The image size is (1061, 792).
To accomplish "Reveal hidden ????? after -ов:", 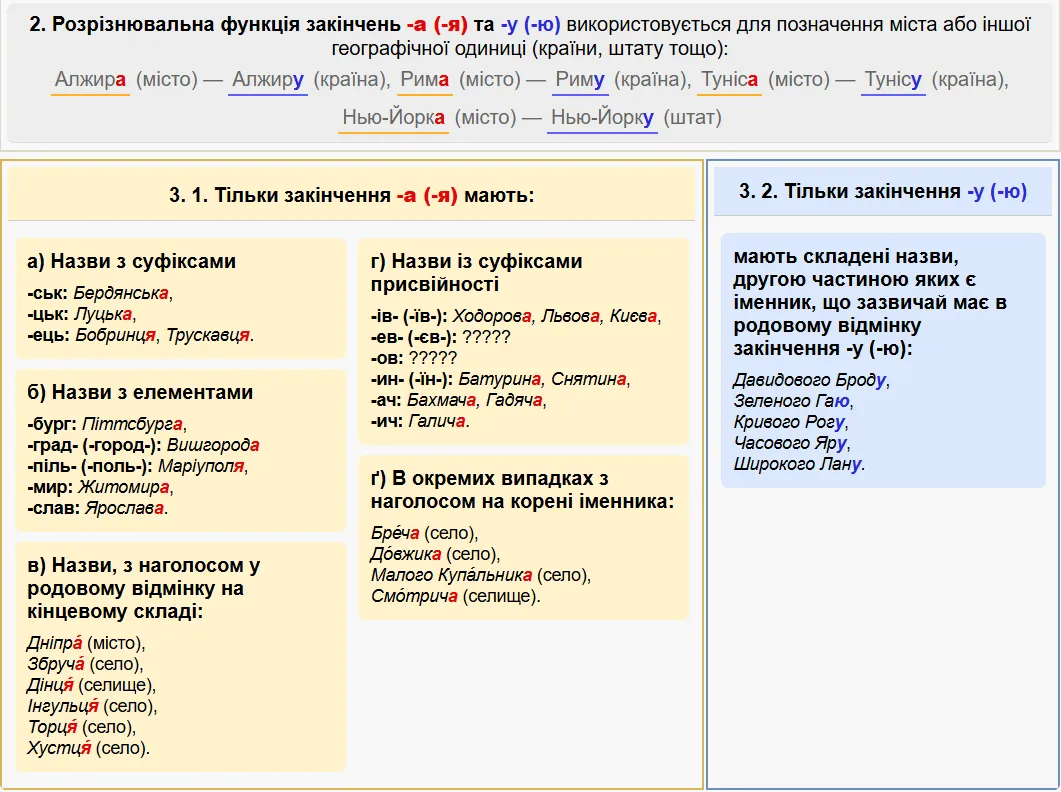I will pyautogui.click(x=433, y=358).
